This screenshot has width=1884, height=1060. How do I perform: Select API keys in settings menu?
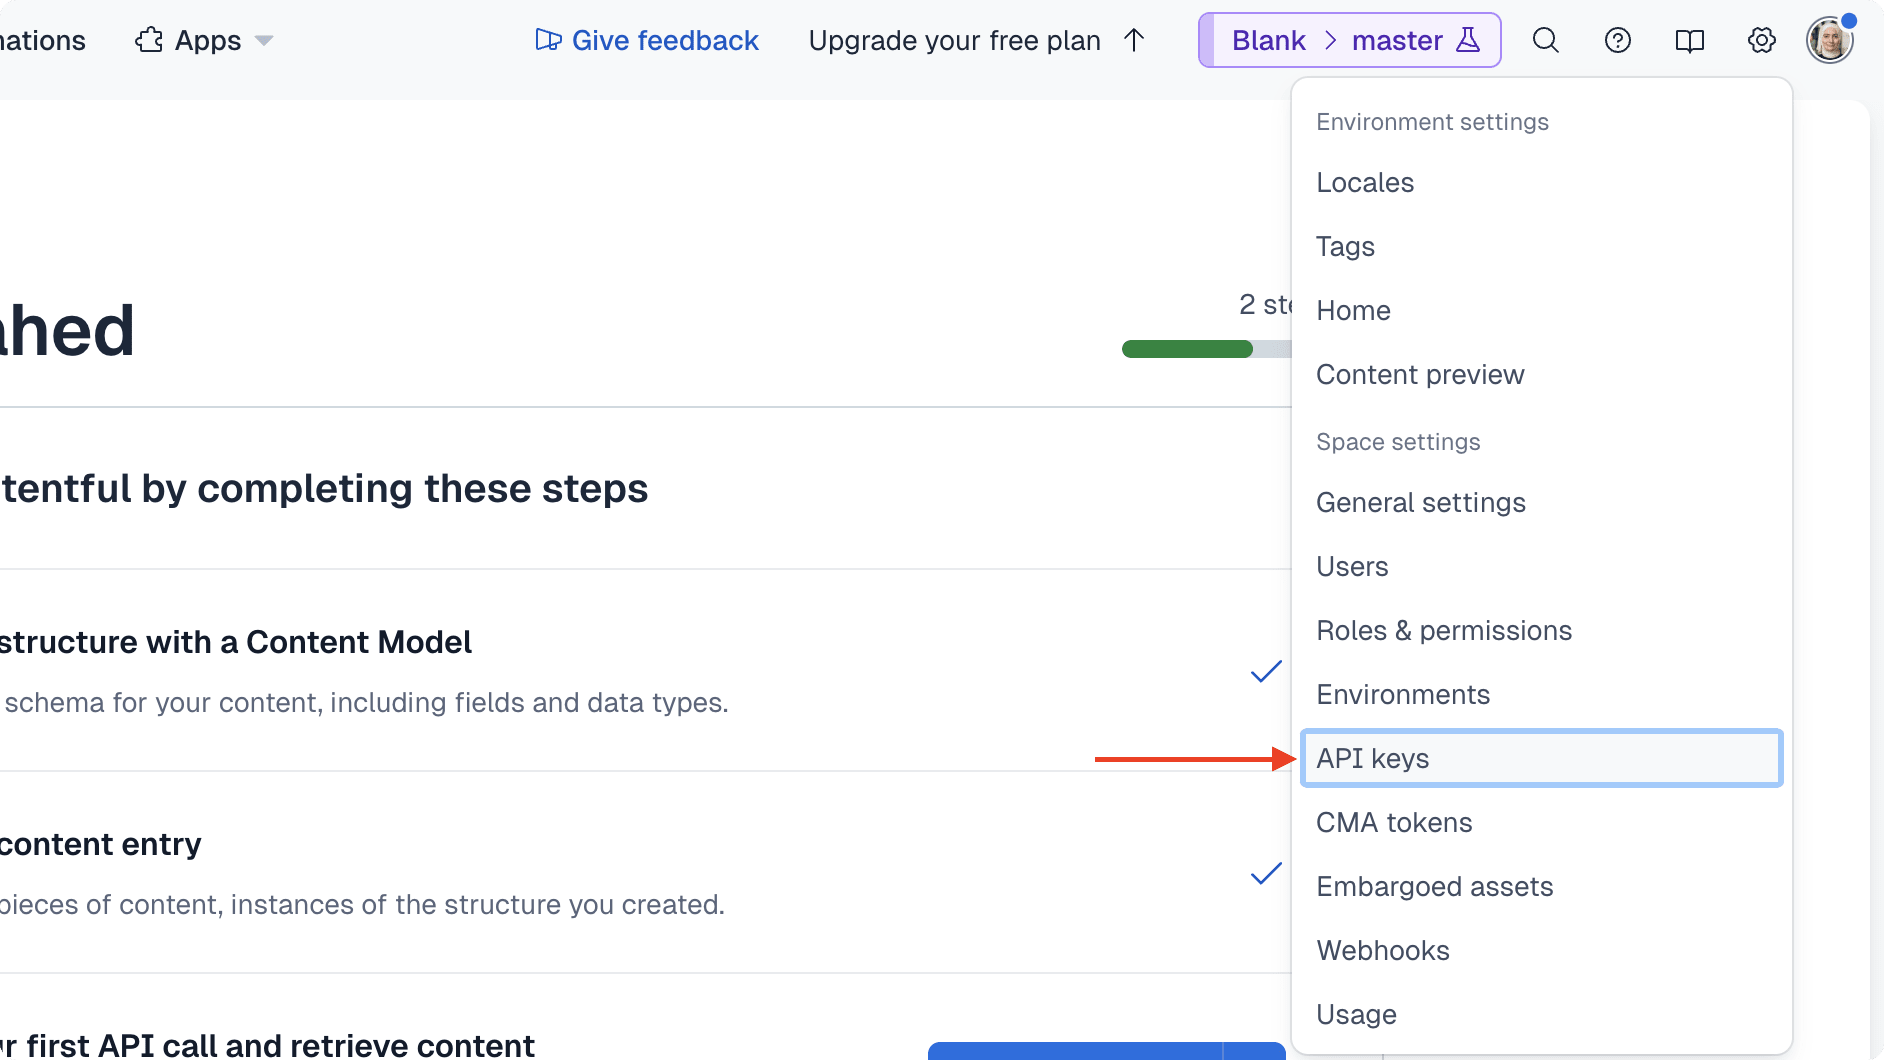1540,758
